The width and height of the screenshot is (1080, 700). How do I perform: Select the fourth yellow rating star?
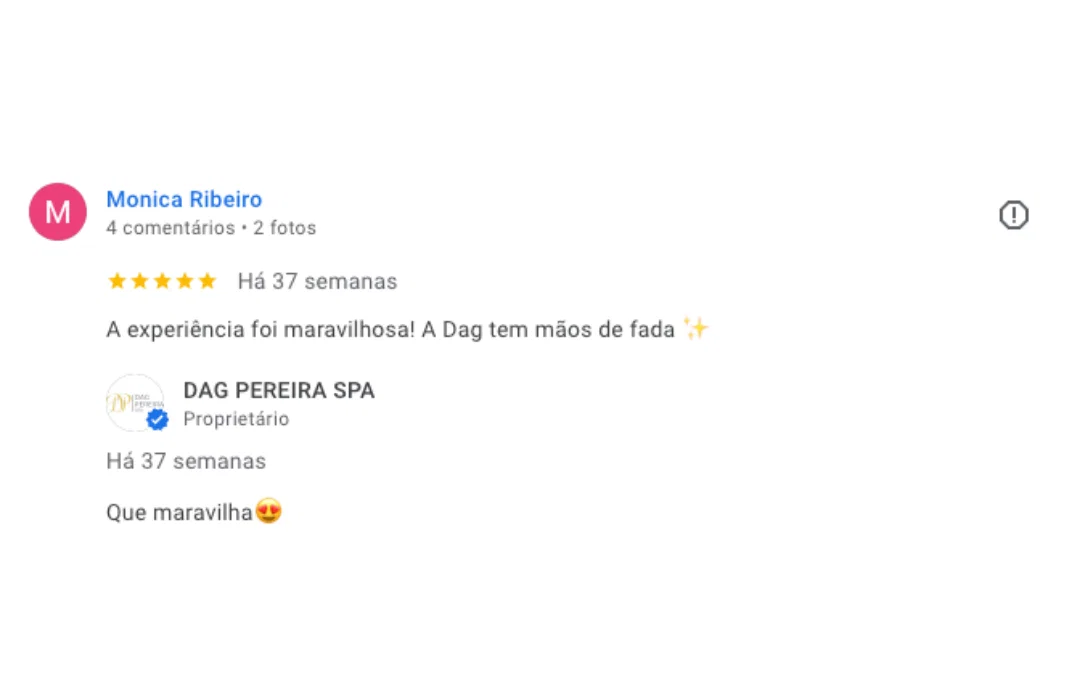[x=185, y=281]
